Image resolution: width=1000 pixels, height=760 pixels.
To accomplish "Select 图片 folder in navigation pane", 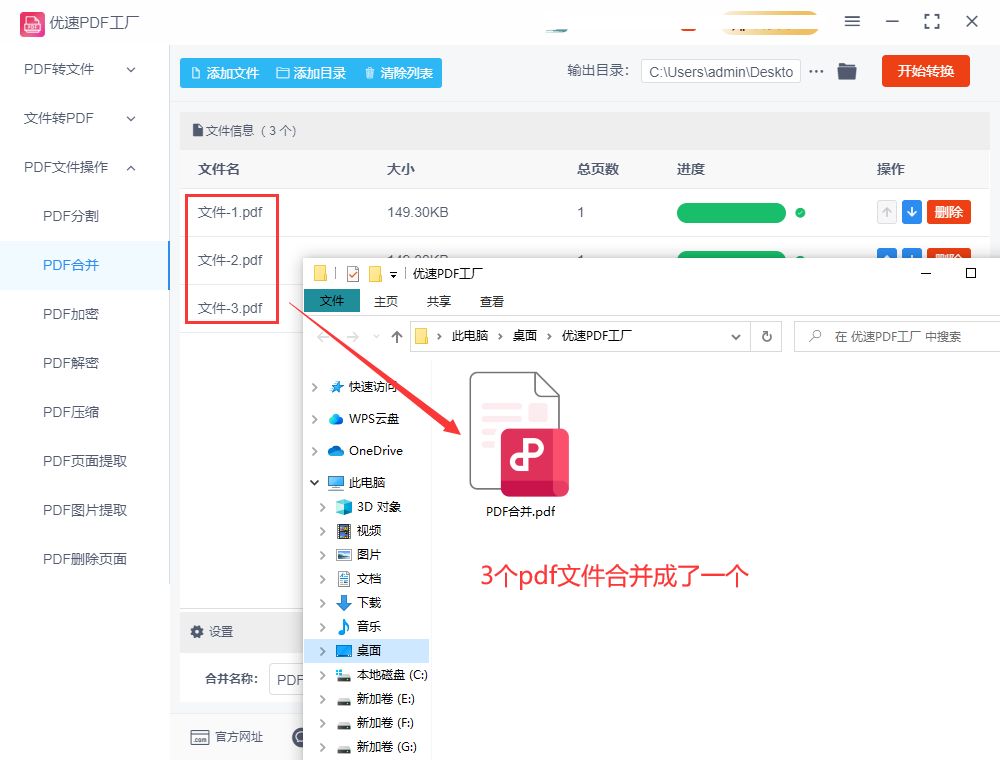I will pos(369,555).
